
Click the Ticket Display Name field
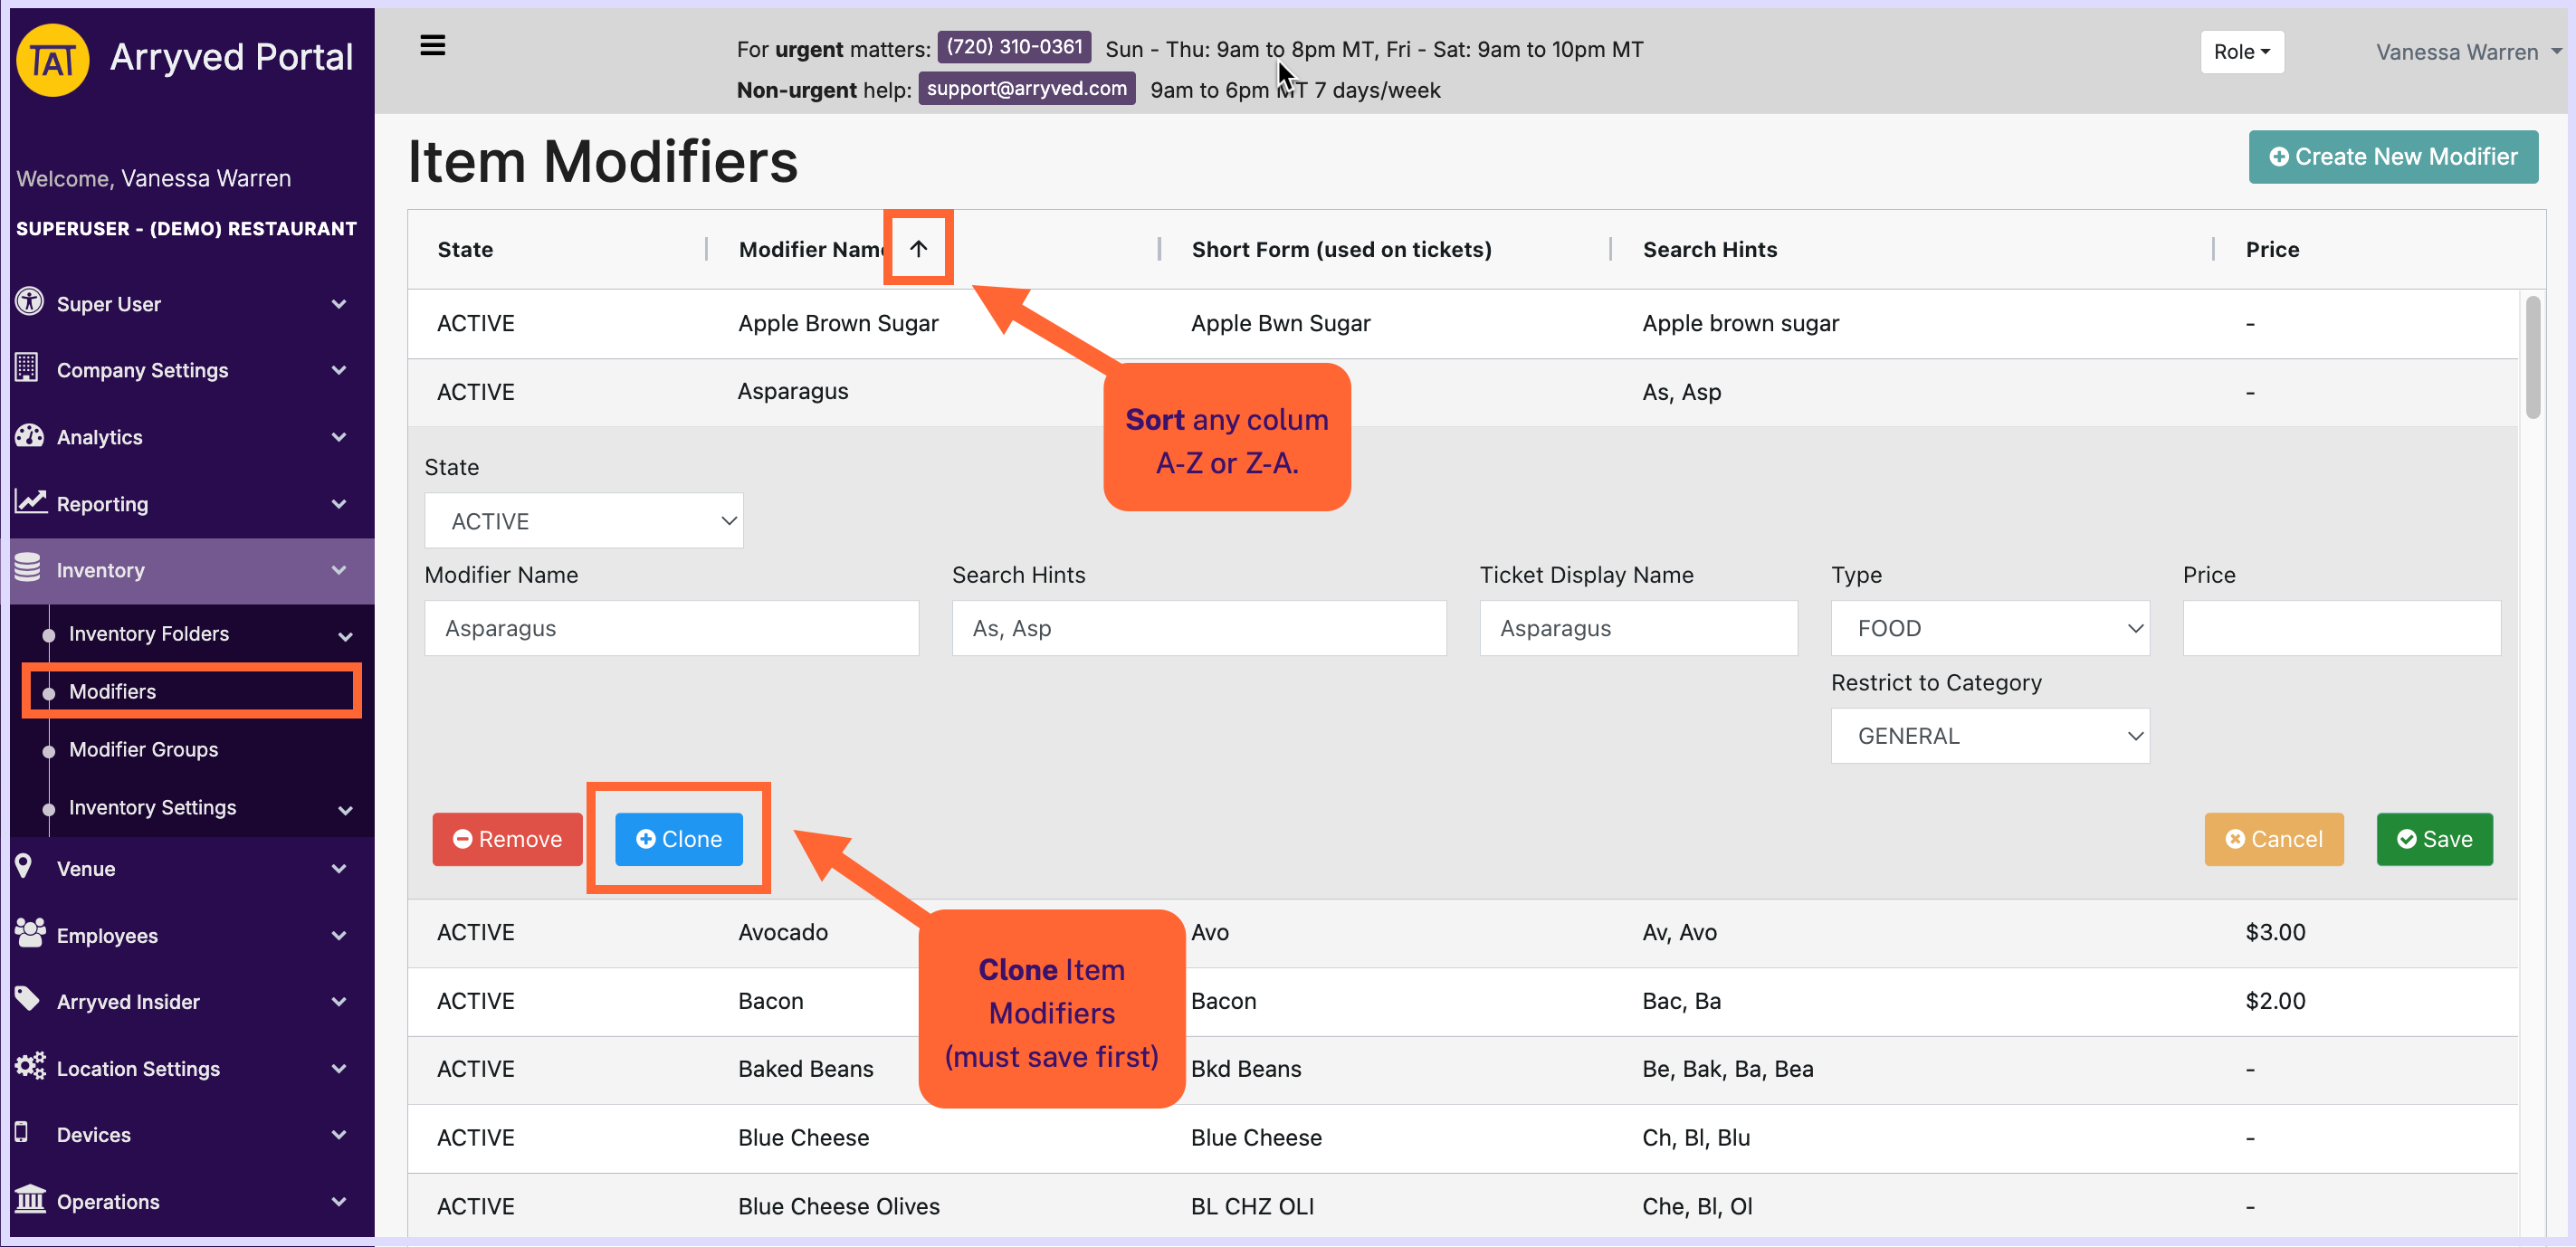[x=1638, y=628]
